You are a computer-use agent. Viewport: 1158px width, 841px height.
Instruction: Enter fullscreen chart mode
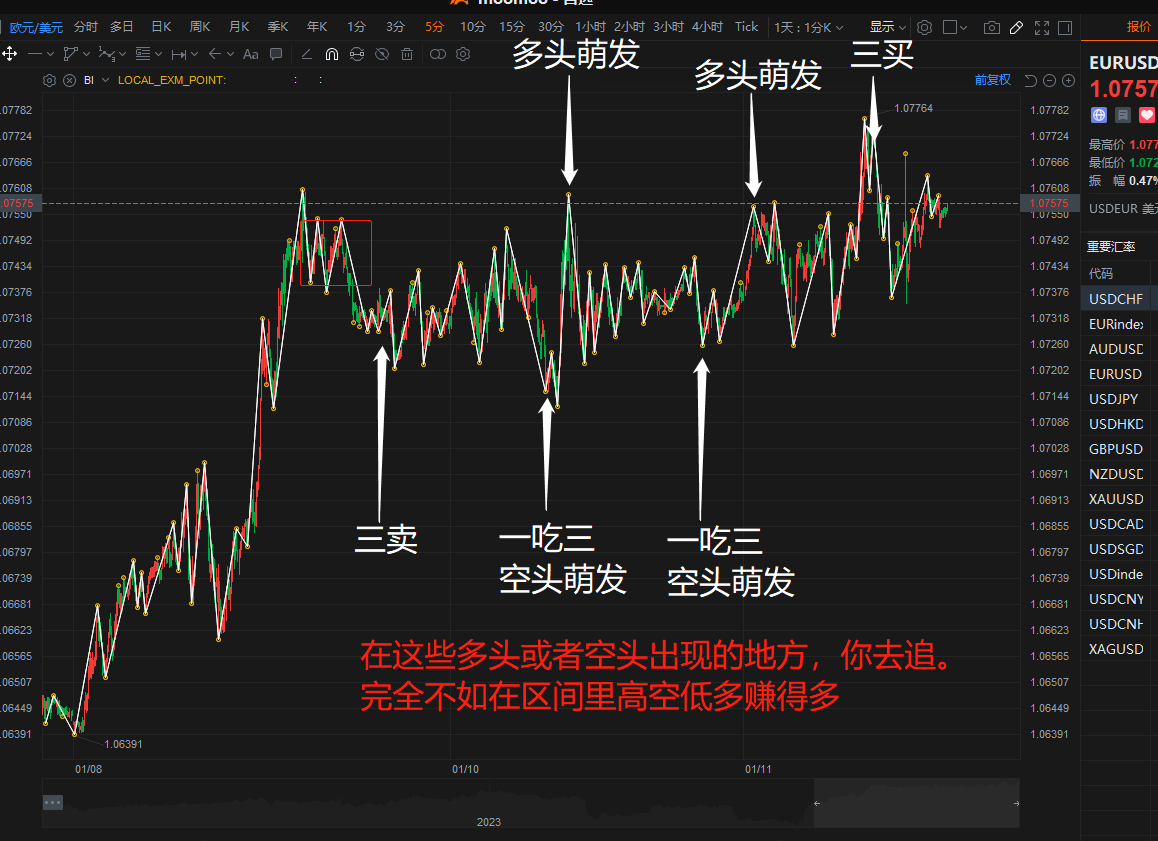click(1041, 27)
